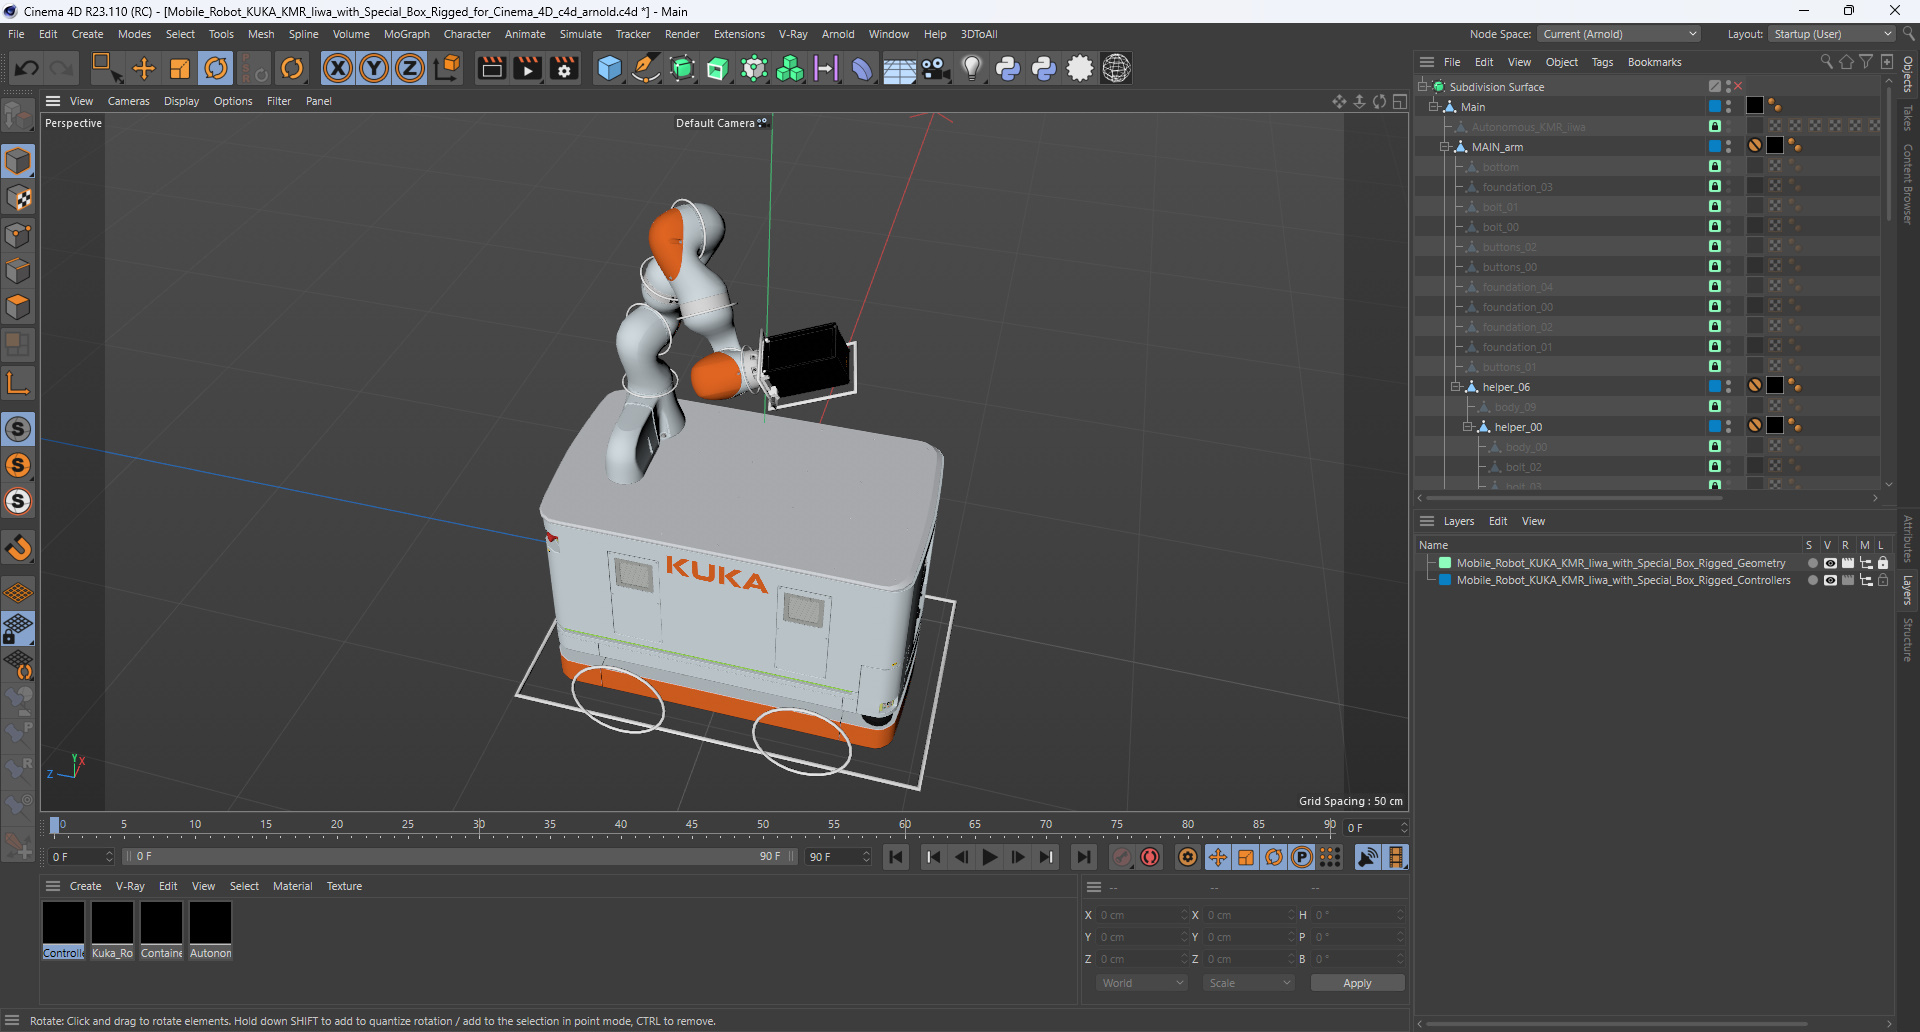Open the Scale mode dropdown
Viewport: 1920px width, 1032px height.
pos(1249,983)
